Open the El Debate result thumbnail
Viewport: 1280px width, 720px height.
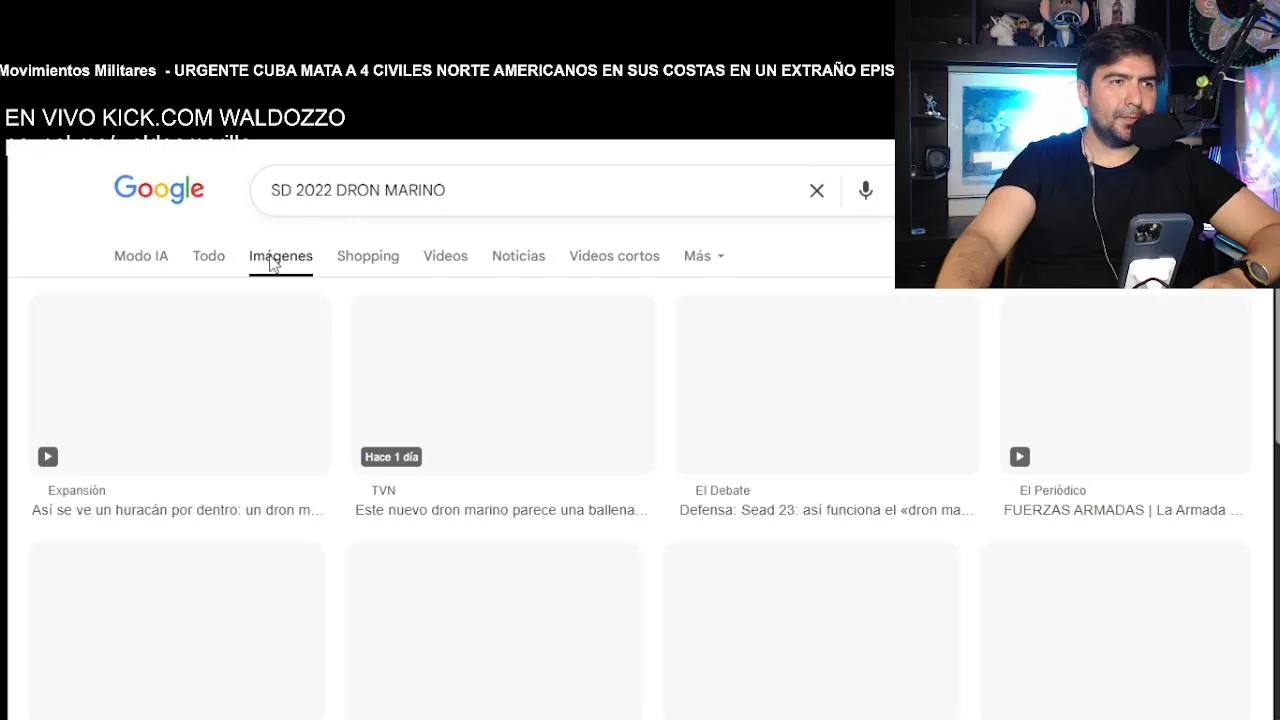828,385
